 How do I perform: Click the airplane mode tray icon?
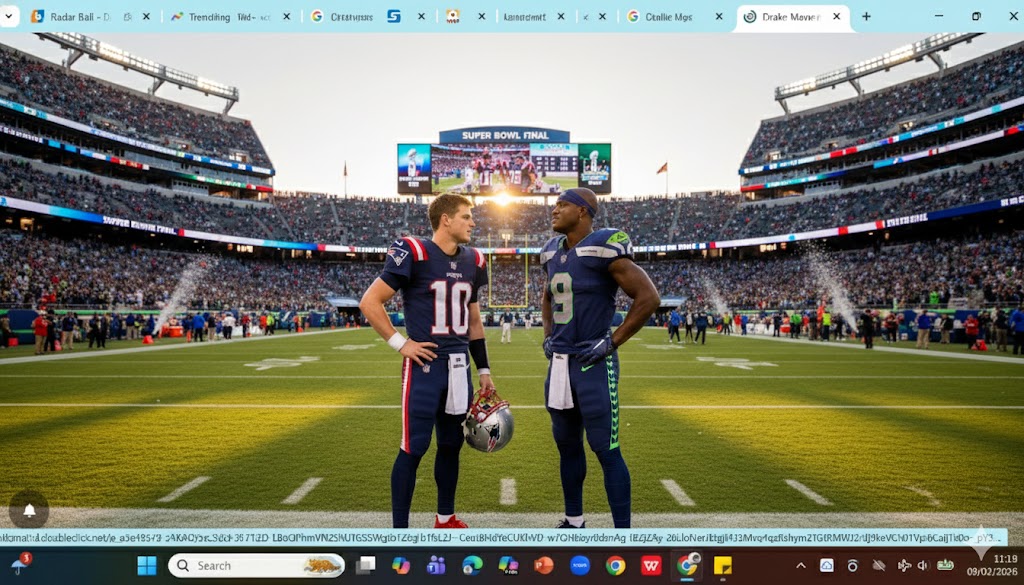pyautogui.click(x=904, y=565)
